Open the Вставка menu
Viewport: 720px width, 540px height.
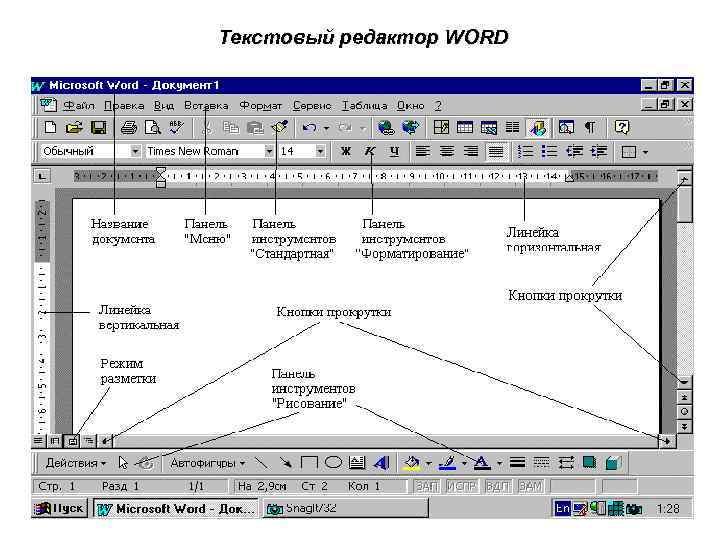[206, 106]
